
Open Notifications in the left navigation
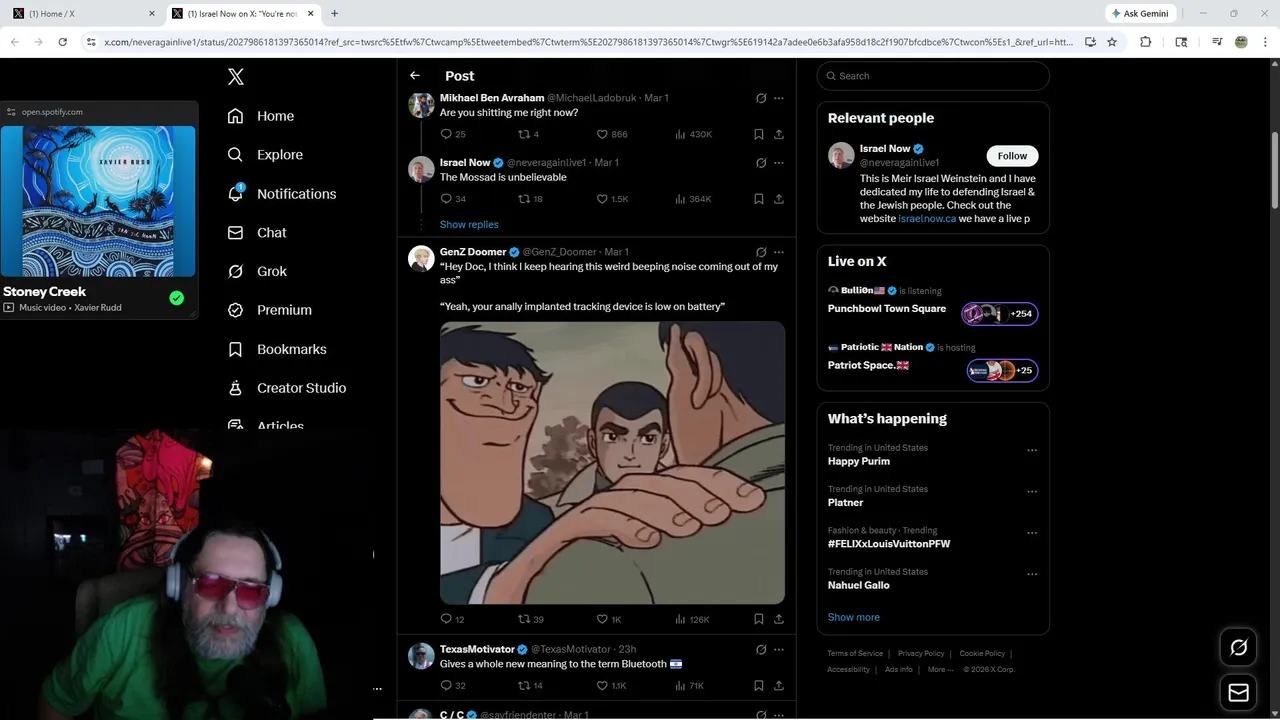[282, 194]
